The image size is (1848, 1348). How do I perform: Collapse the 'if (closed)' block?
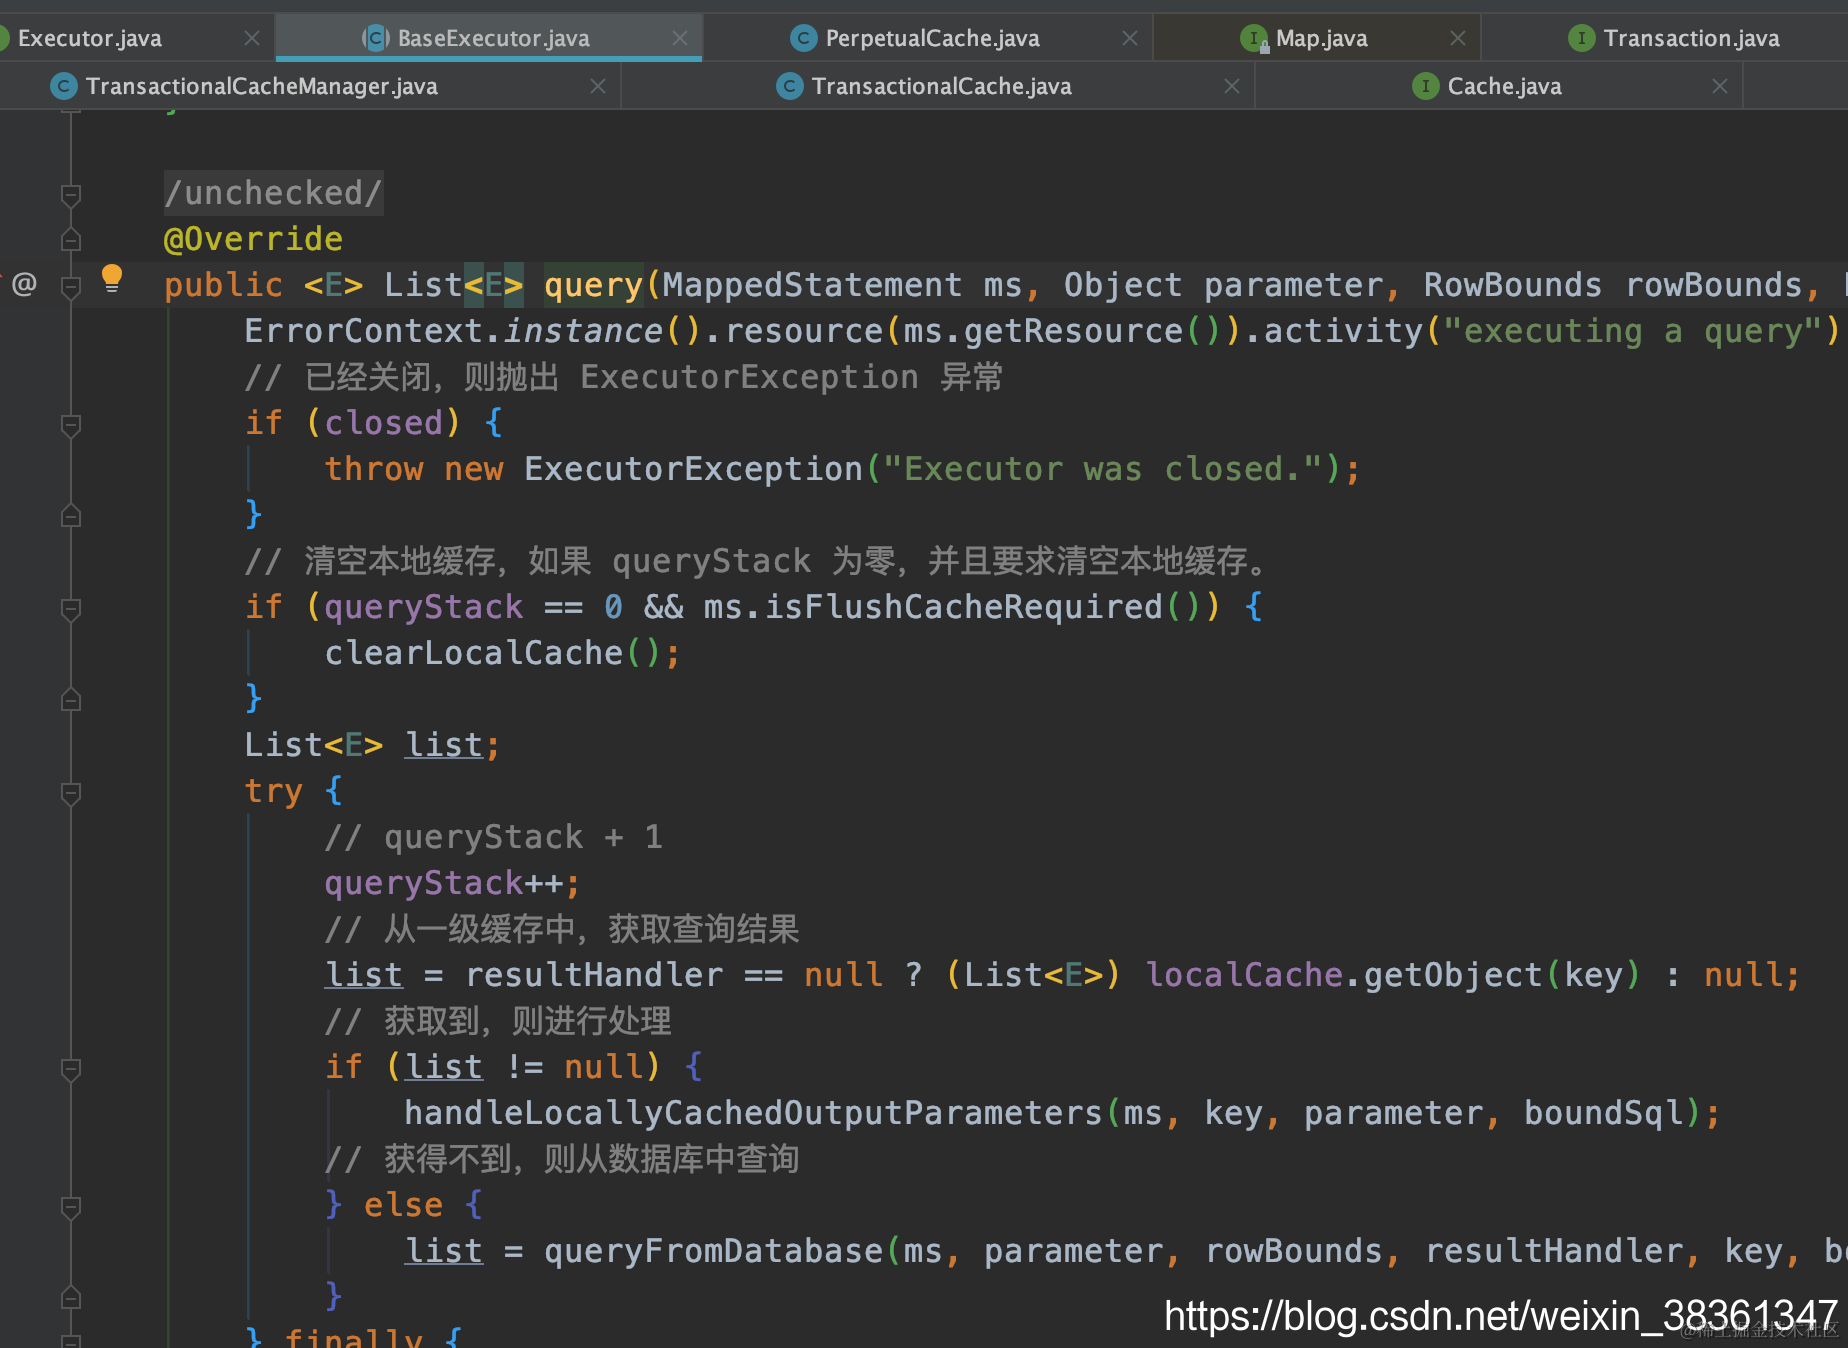(x=71, y=425)
